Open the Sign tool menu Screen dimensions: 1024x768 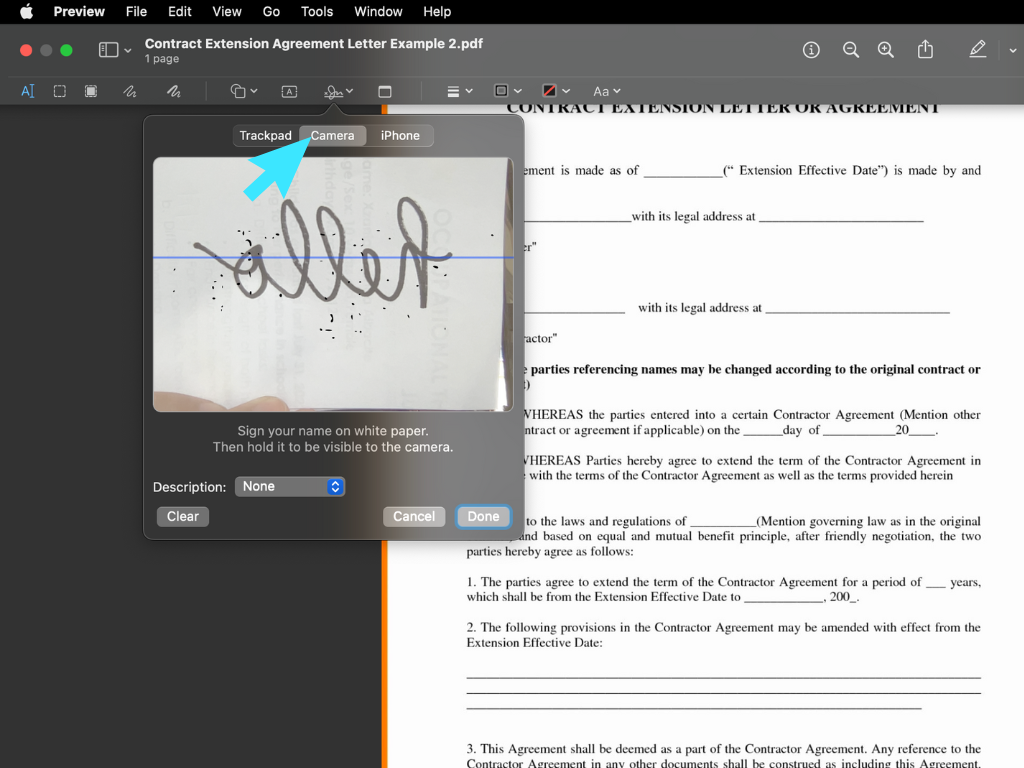[x=338, y=91]
